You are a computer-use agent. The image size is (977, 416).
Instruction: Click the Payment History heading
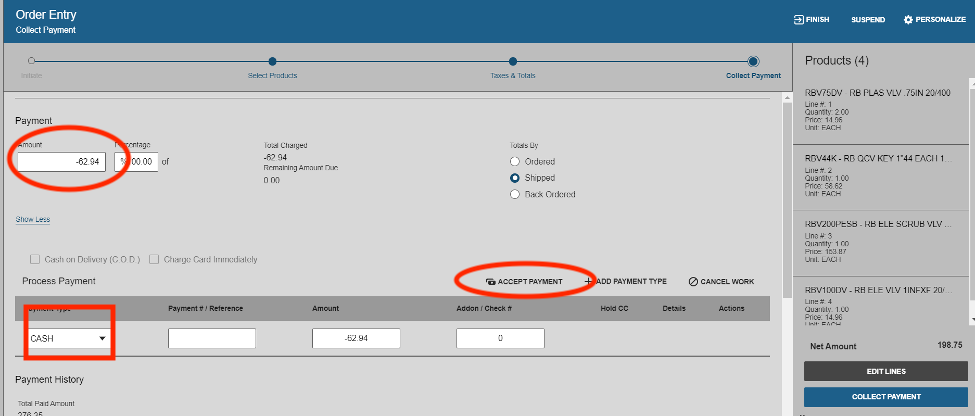49,379
